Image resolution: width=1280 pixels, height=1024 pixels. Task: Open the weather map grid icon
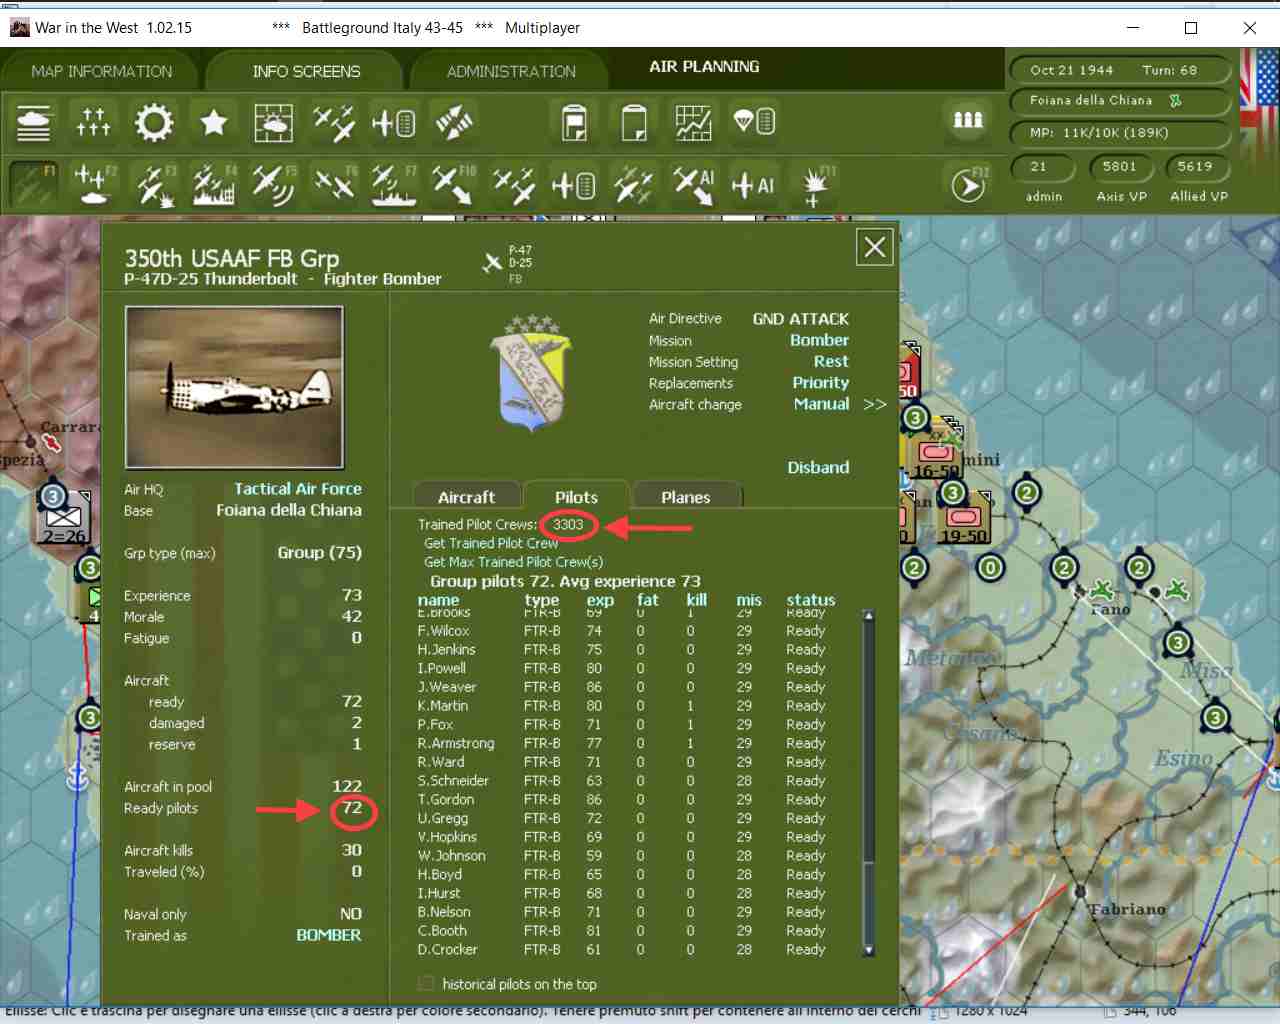coord(273,122)
